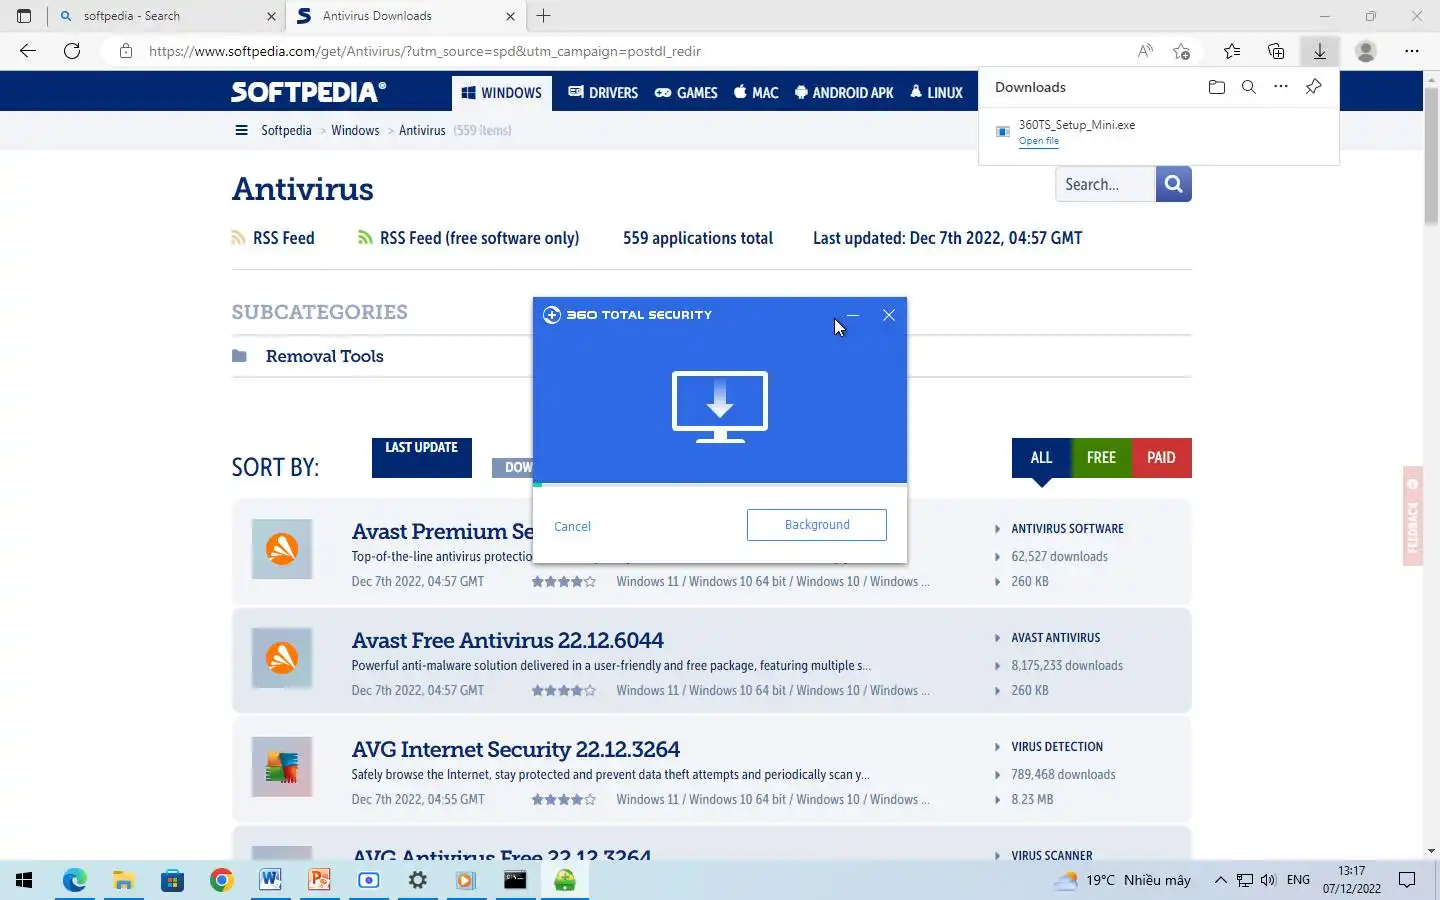Select the WINDOWS nav tab
Image resolution: width=1440 pixels, height=900 pixels.
click(502, 93)
